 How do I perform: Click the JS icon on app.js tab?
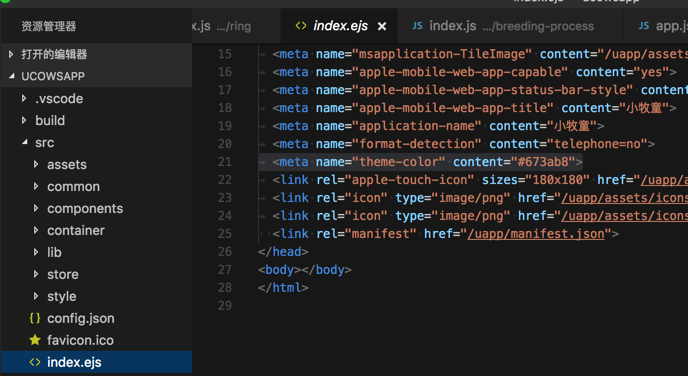tap(644, 26)
